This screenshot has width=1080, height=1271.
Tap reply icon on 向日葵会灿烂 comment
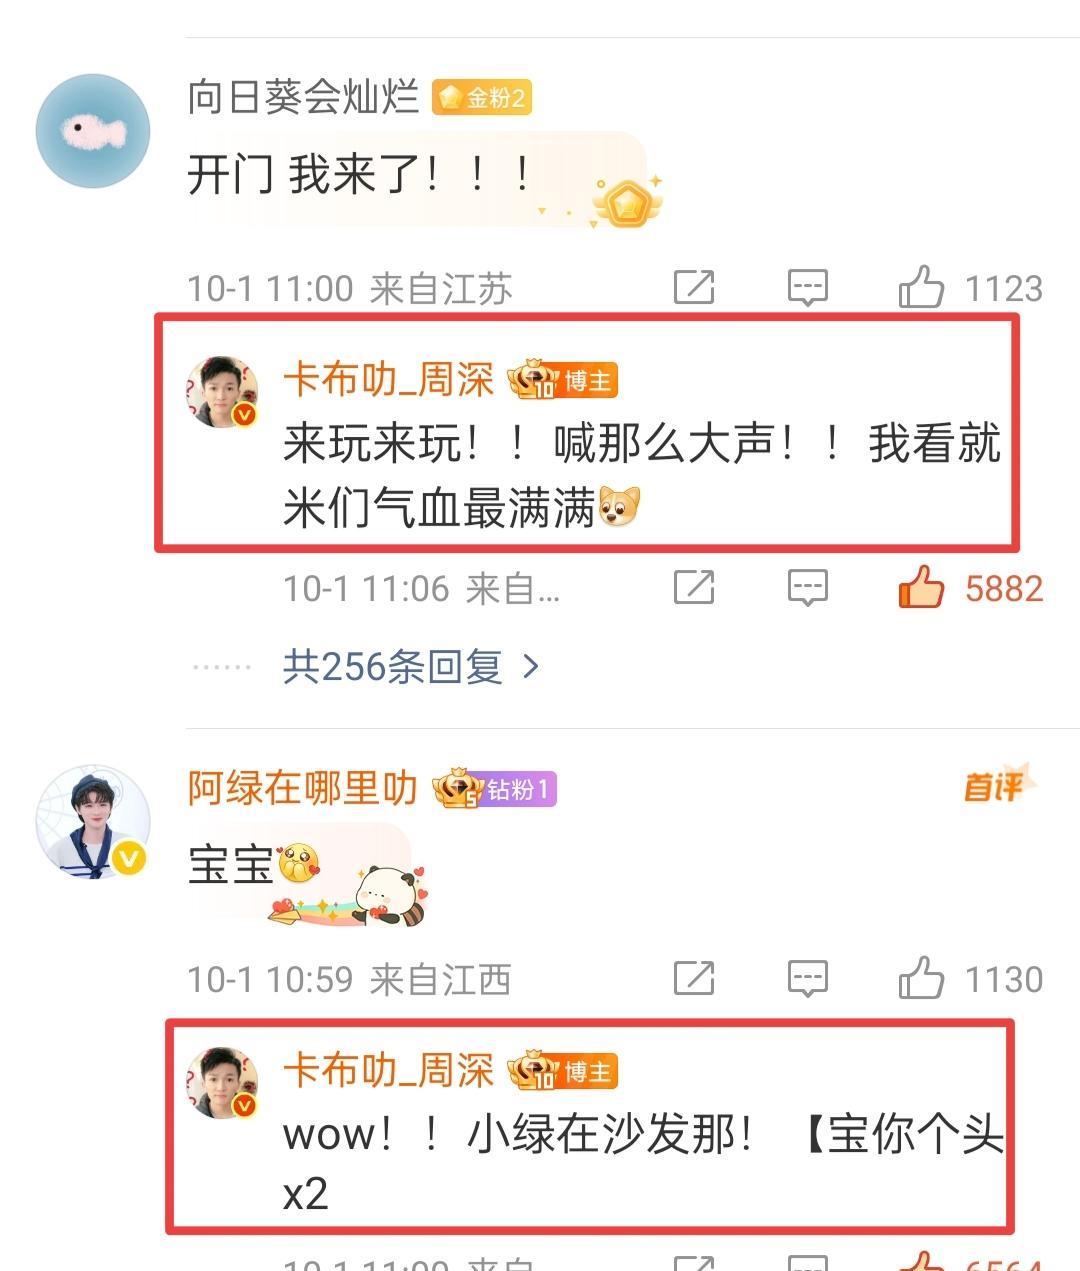tap(807, 288)
